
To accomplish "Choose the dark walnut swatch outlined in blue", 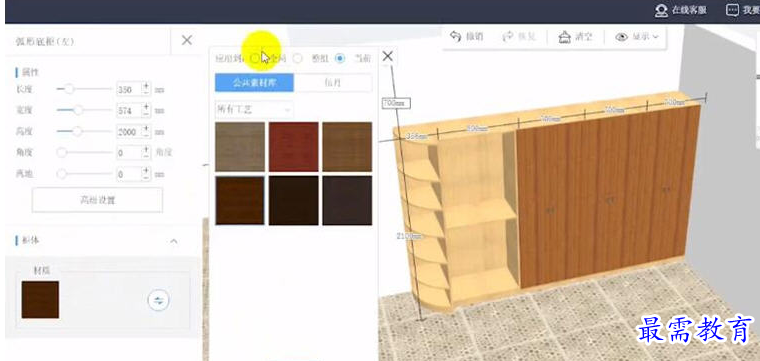I will pos(240,201).
